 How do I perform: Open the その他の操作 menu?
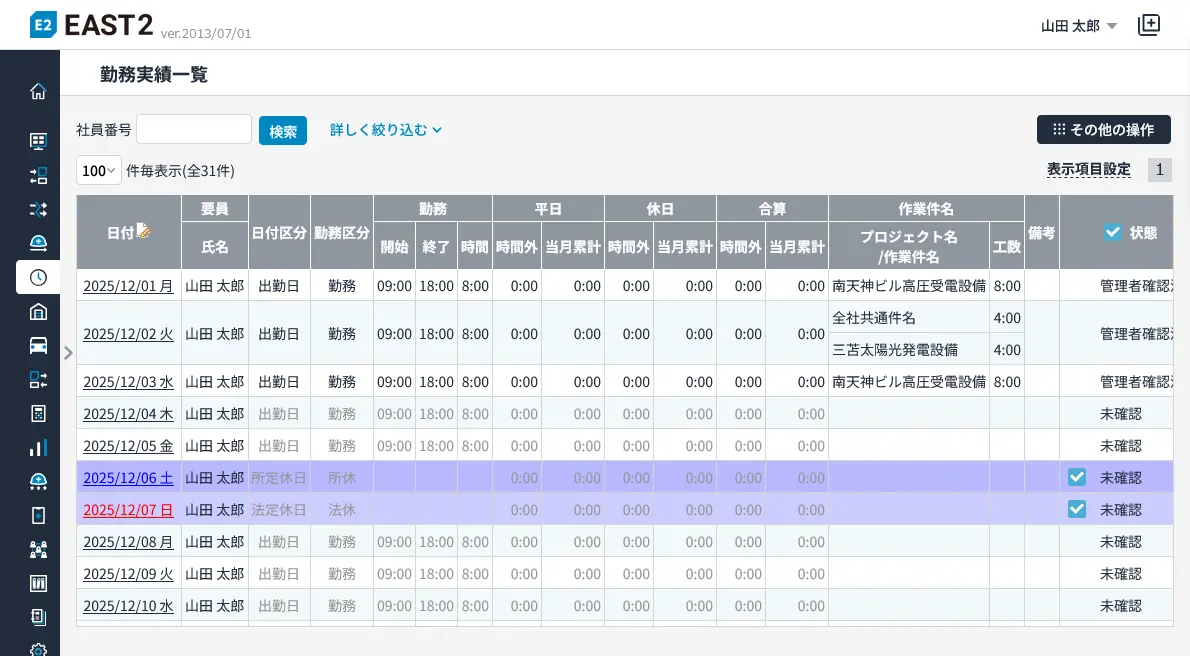click(x=1103, y=130)
